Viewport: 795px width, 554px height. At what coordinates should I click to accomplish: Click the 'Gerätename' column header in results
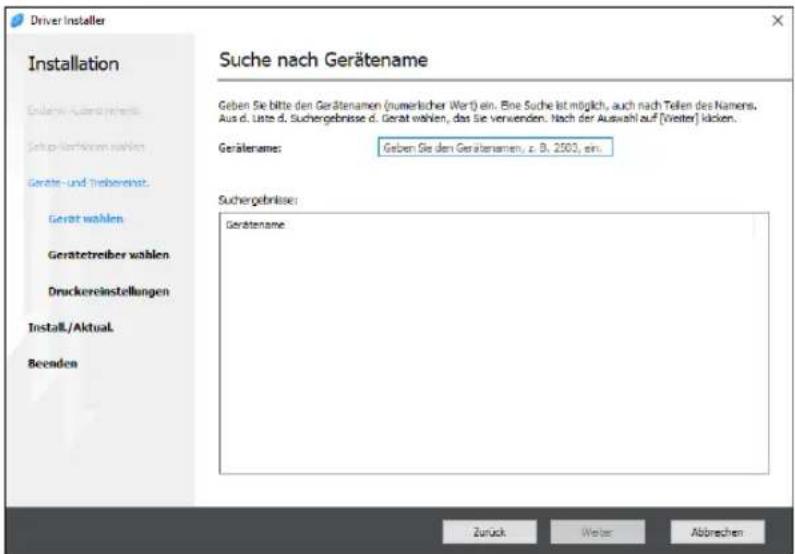click(x=256, y=225)
